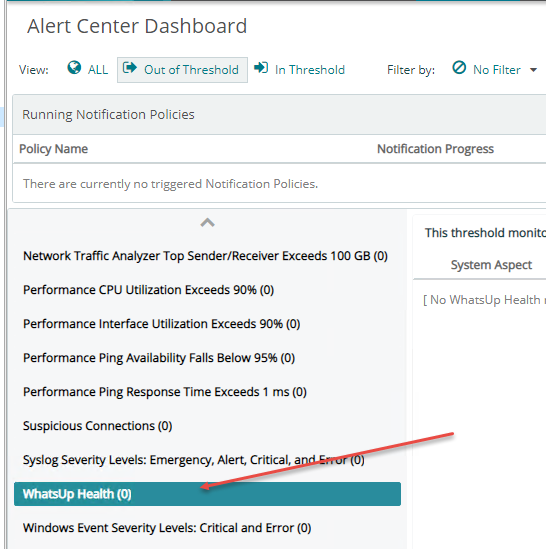Open the No Filter option

(x=497, y=70)
